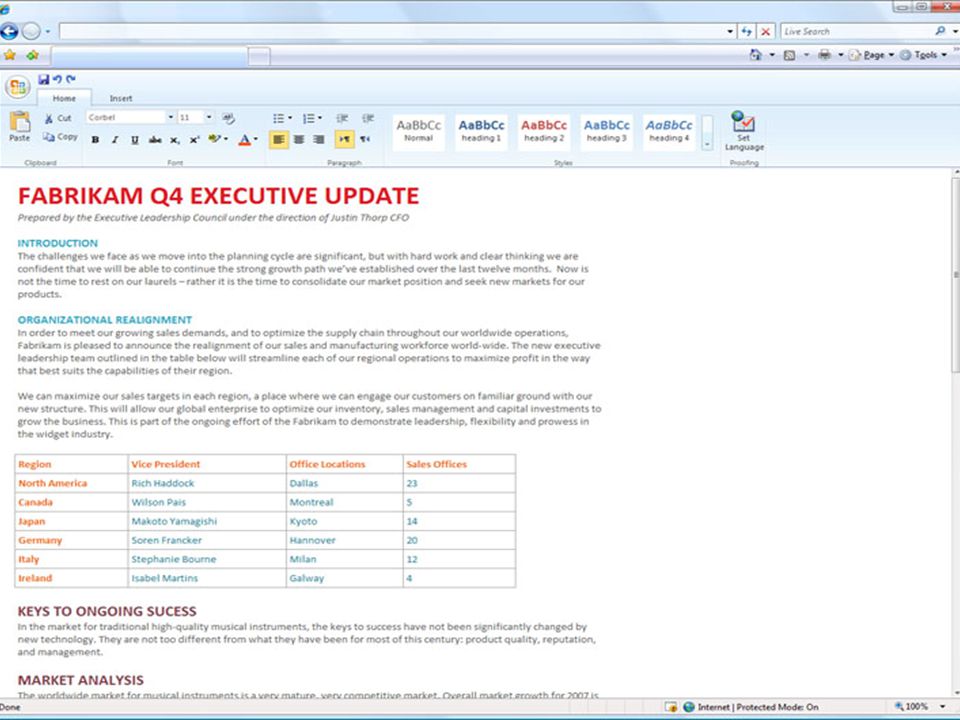Expand the numbered list style dropdown
960x720 pixels.
[320, 118]
